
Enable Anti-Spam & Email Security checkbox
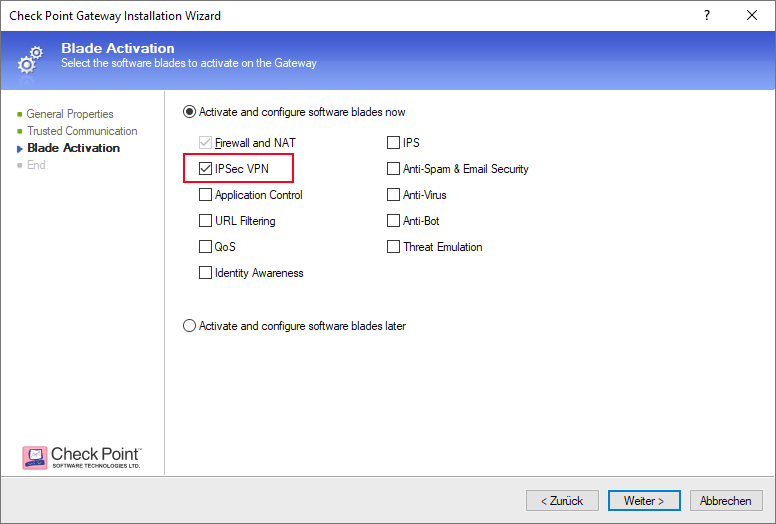[x=394, y=169]
